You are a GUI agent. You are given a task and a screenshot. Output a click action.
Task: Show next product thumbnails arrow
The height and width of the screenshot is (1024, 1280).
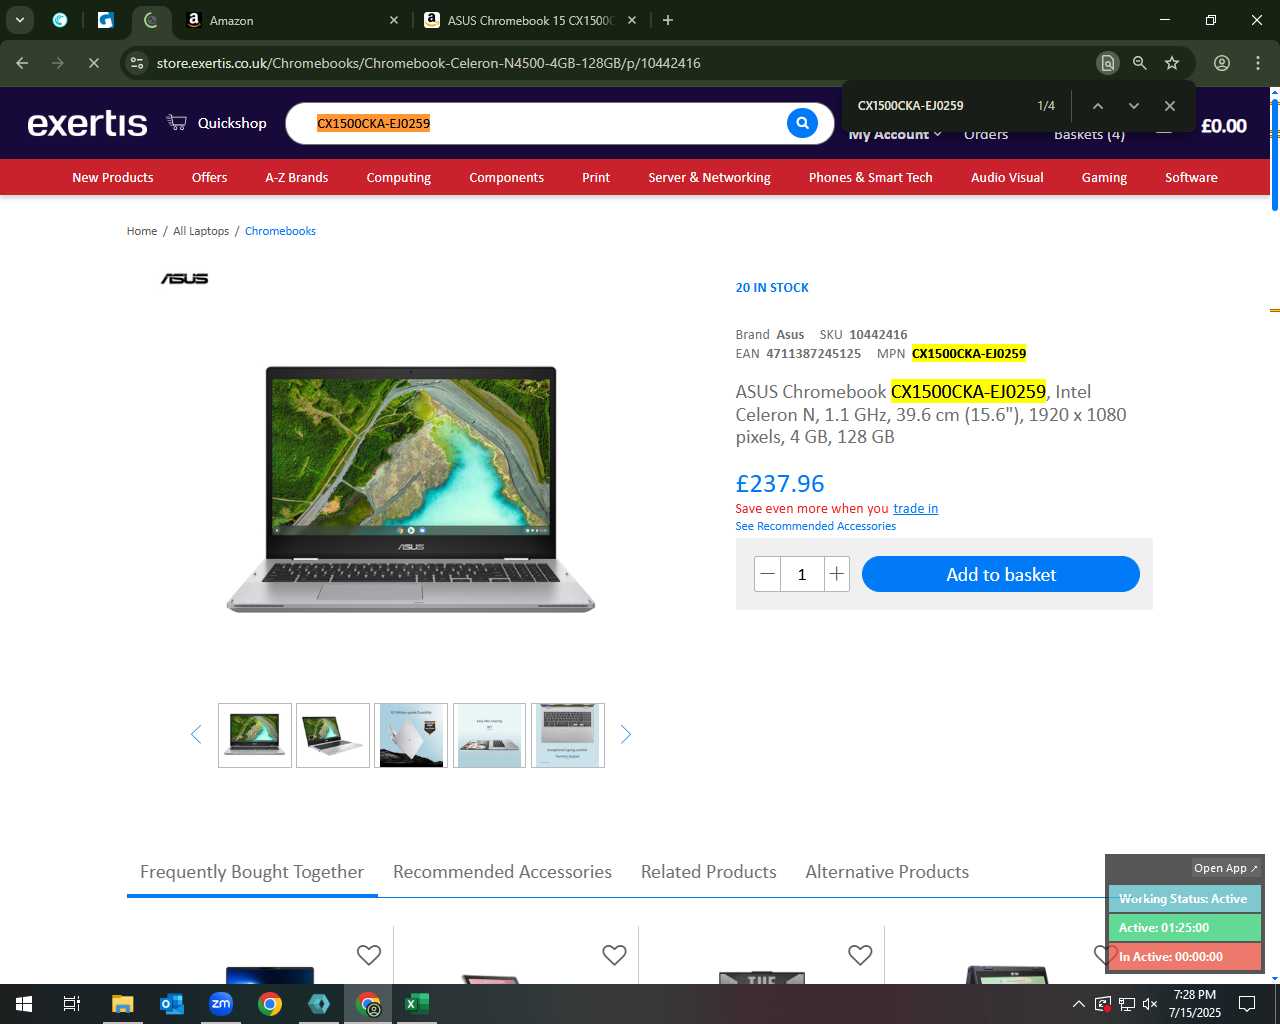(626, 735)
